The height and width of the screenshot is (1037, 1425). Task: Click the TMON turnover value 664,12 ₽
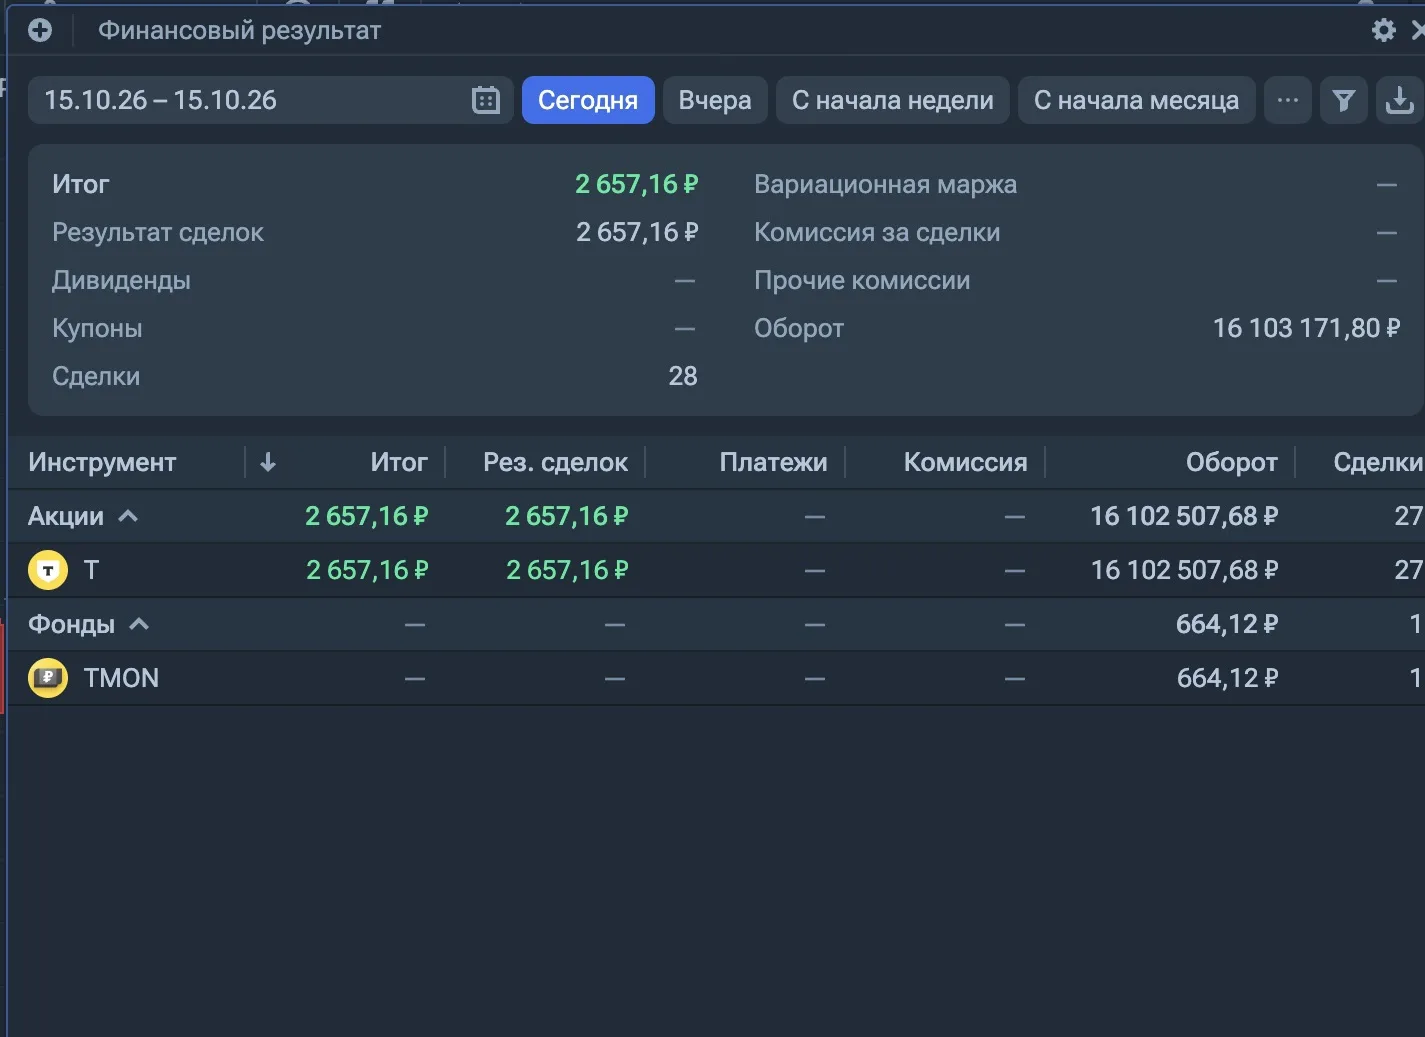(1227, 678)
